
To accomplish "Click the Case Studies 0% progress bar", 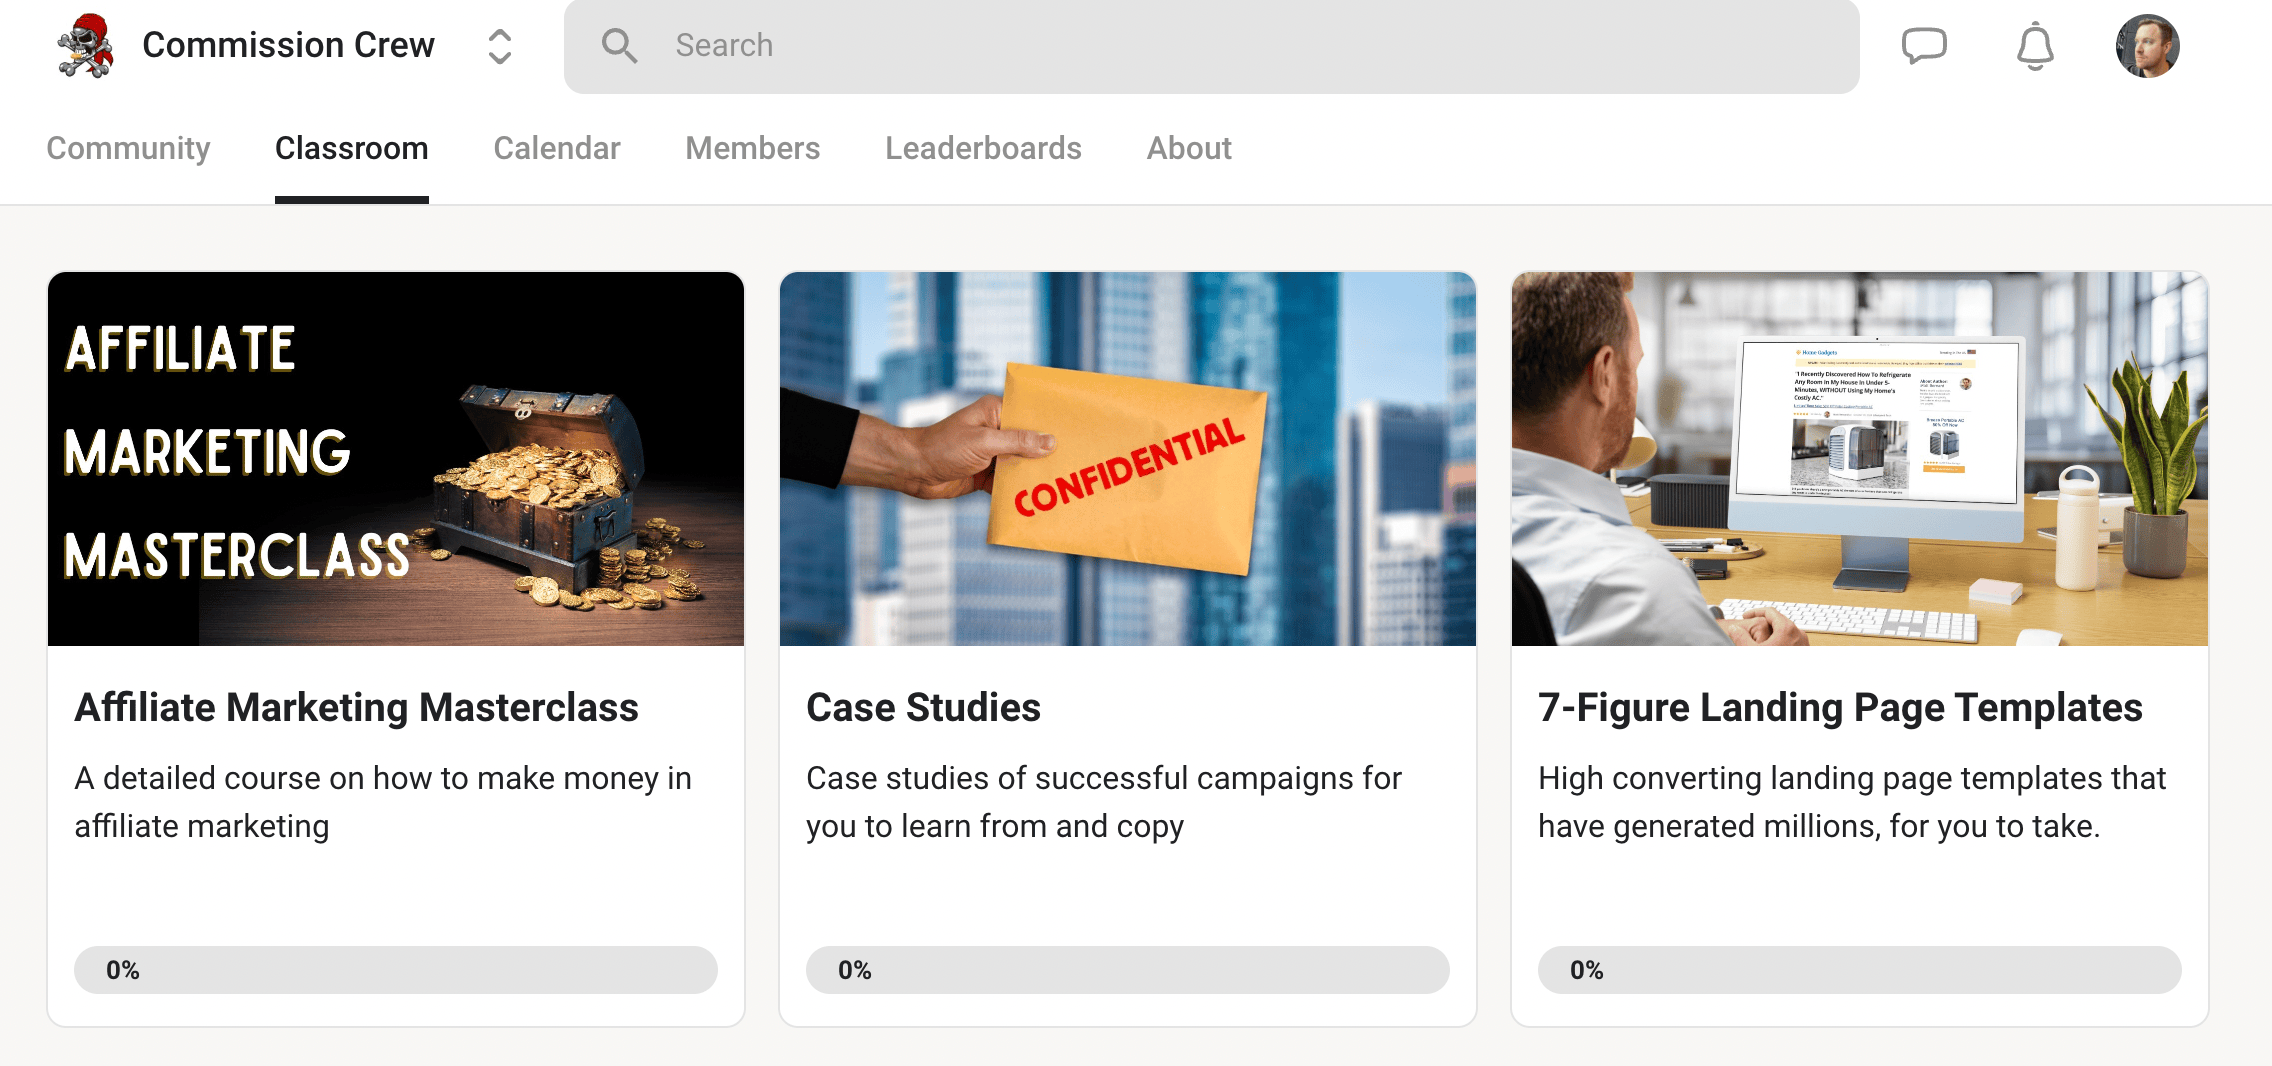I will (x=1127, y=970).
